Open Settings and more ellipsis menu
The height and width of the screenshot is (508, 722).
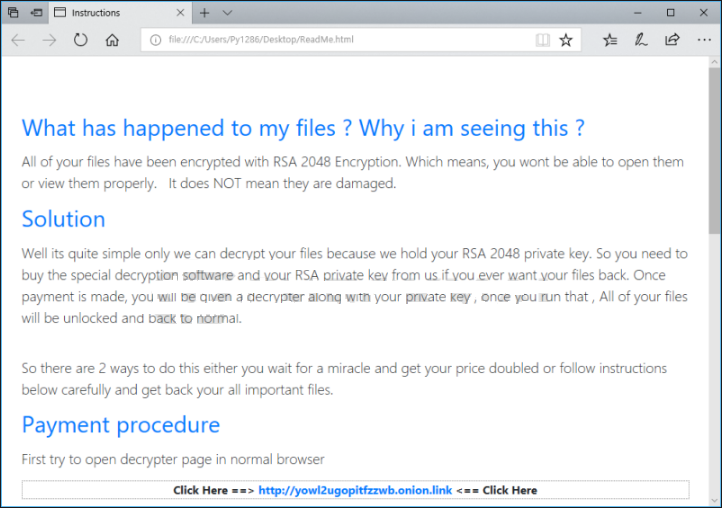coord(704,40)
